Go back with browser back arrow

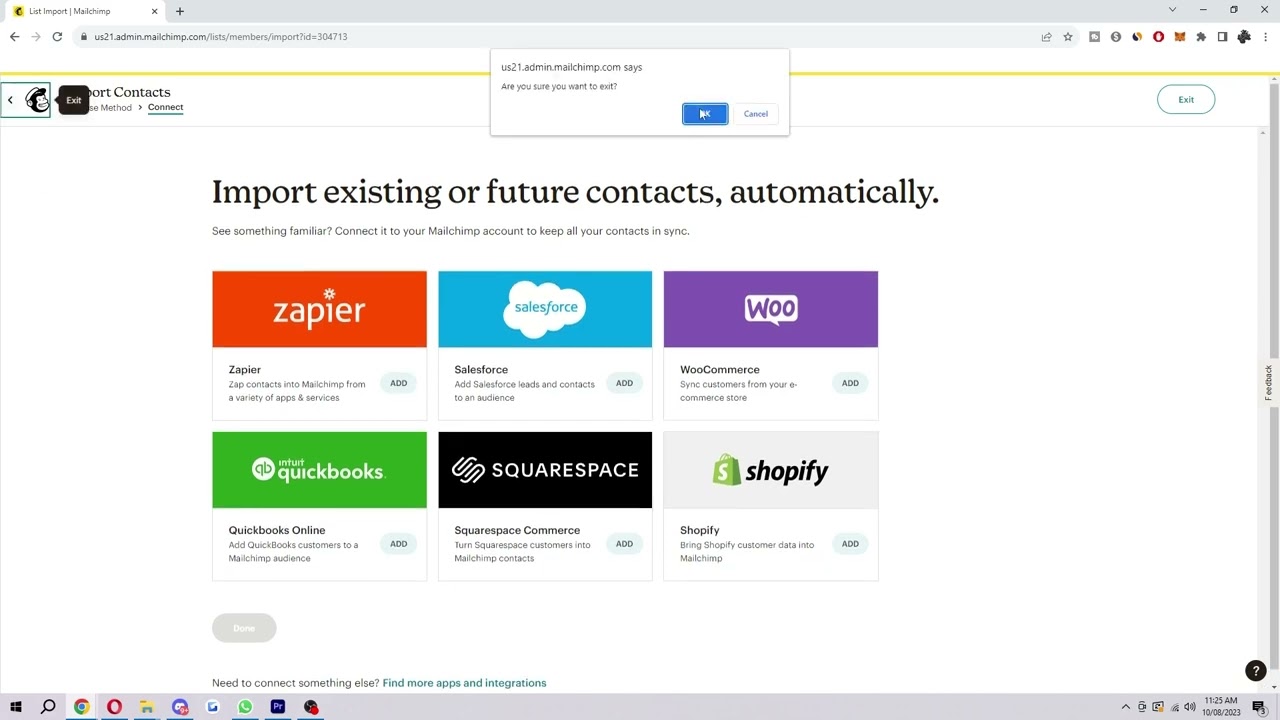[14, 37]
